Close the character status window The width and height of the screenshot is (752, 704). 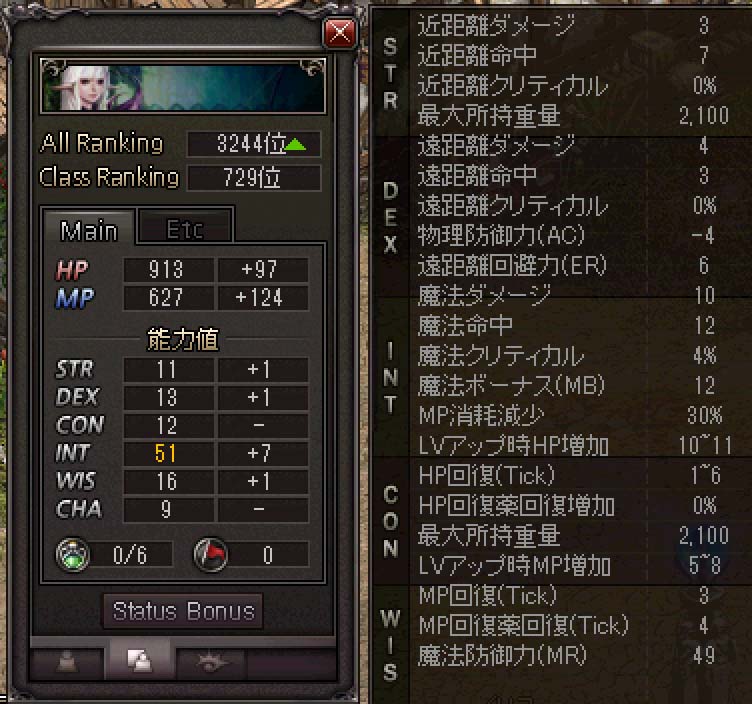(340, 33)
